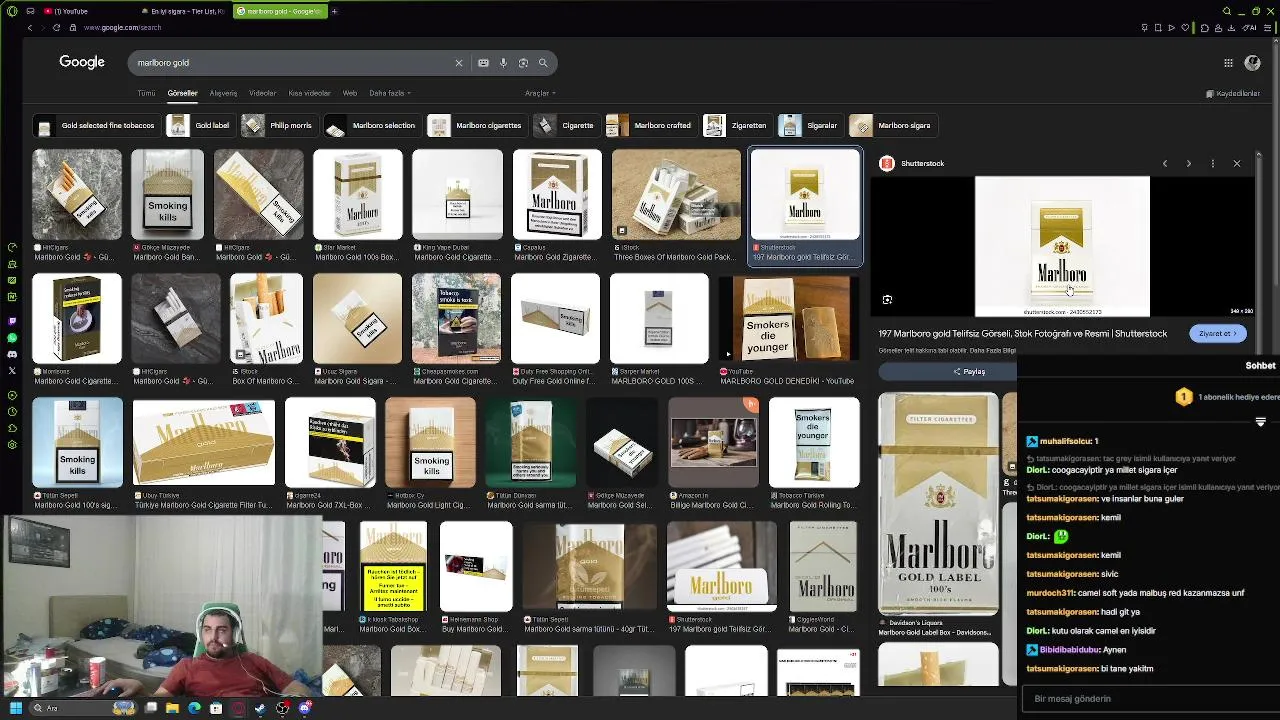Launch Microsoft Edge from the taskbar
Image resolution: width=1280 pixels, height=720 pixels.
coord(194,708)
